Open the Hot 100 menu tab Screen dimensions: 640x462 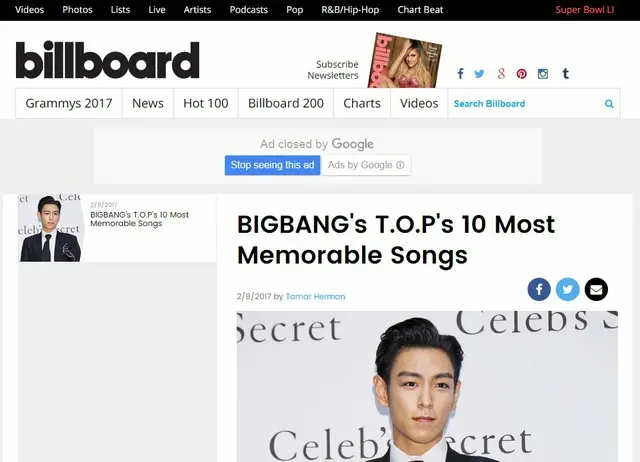coord(206,103)
